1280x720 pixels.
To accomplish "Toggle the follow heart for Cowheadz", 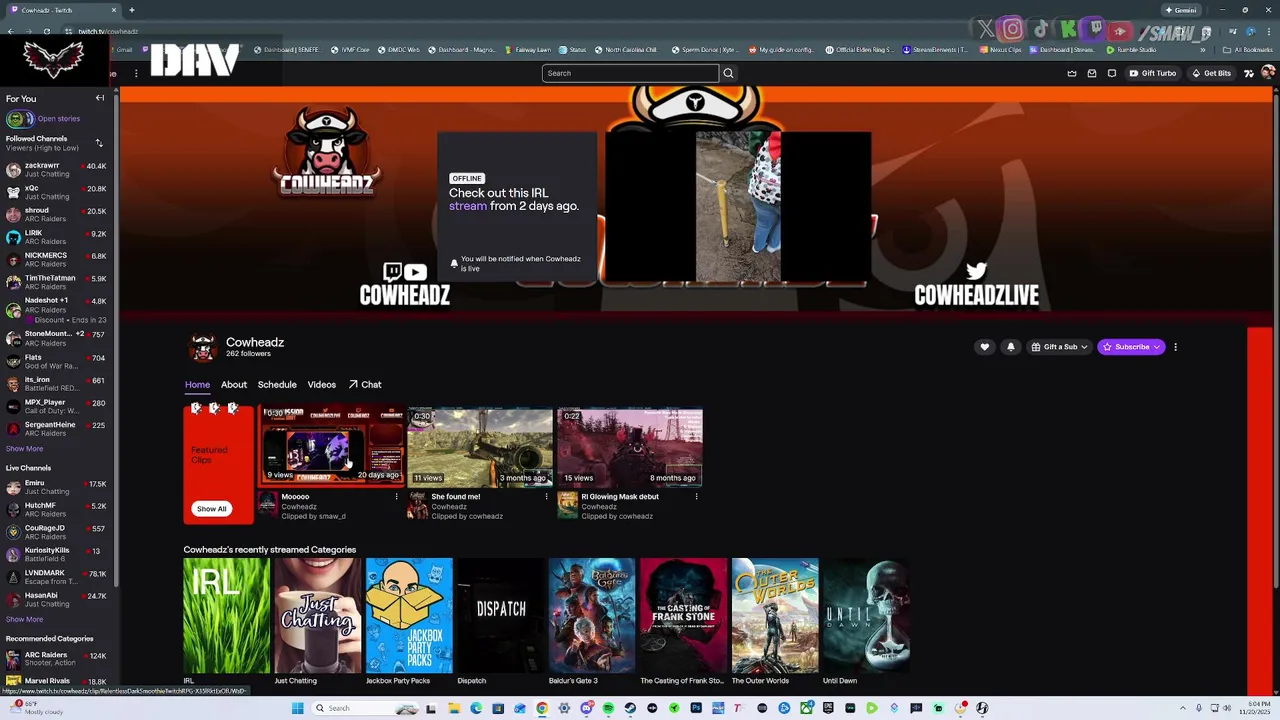I will 984,347.
